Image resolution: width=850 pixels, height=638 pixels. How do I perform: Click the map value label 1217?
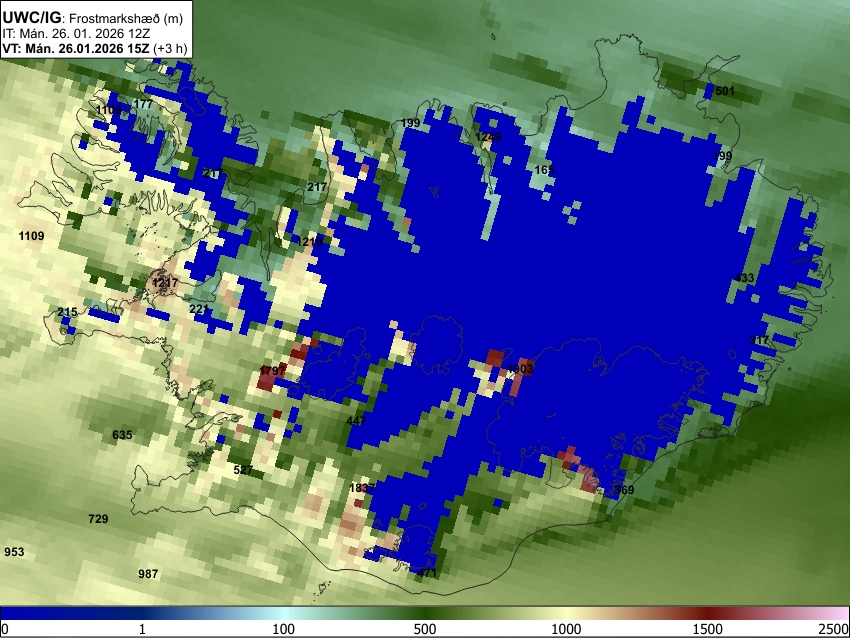click(165, 283)
